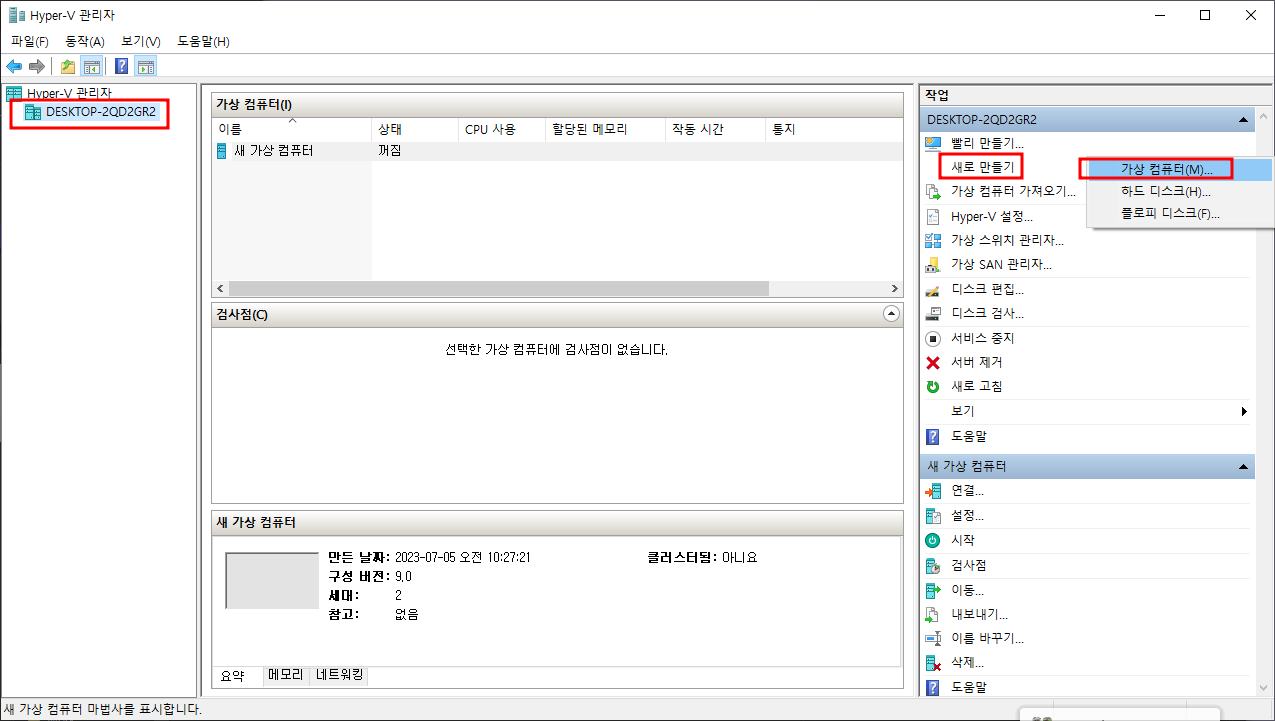Click the 꺼짐 status cell
The height and width of the screenshot is (721, 1275).
(x=390, y=151)
